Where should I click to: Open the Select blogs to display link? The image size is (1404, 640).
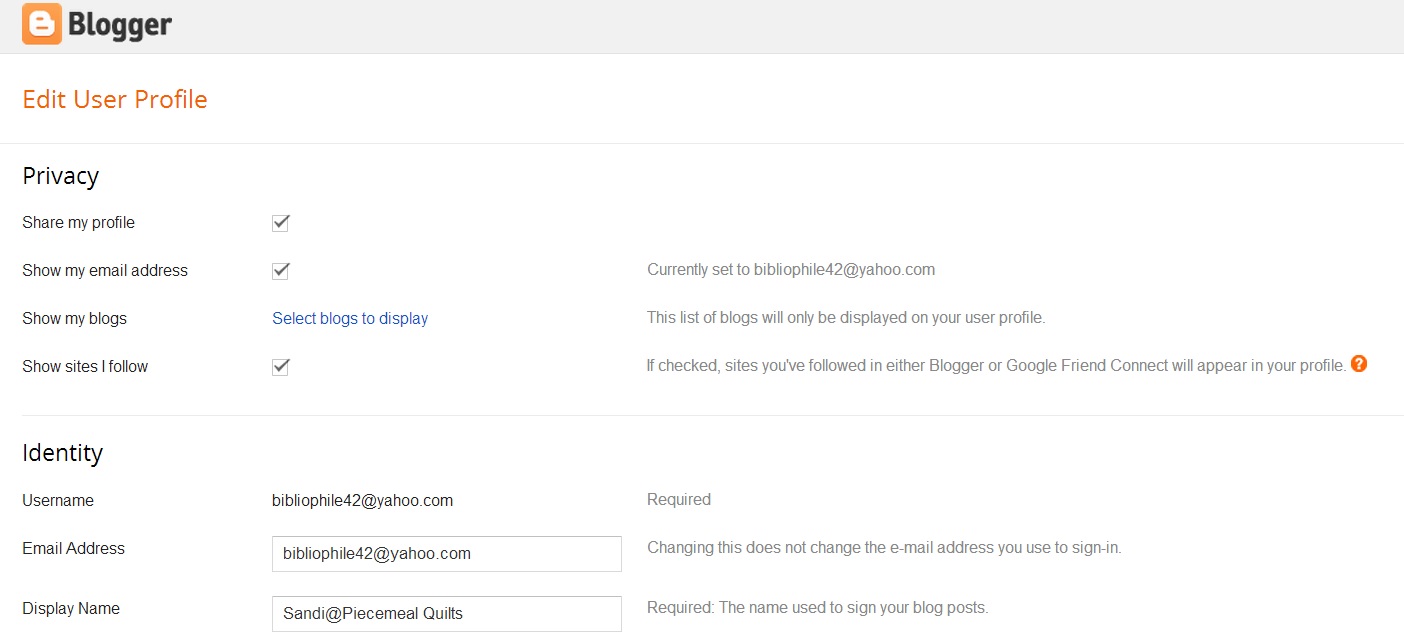click(350, 319)
